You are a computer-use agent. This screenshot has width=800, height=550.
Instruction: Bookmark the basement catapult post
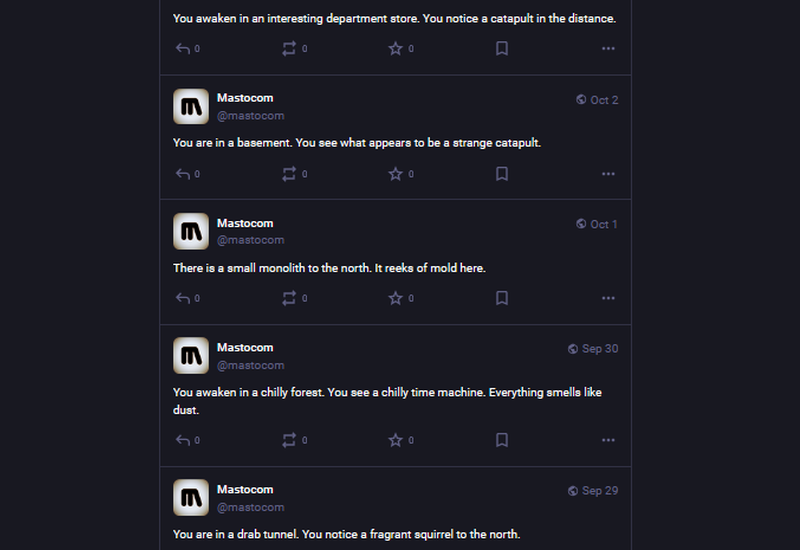[x=502, y=174]
